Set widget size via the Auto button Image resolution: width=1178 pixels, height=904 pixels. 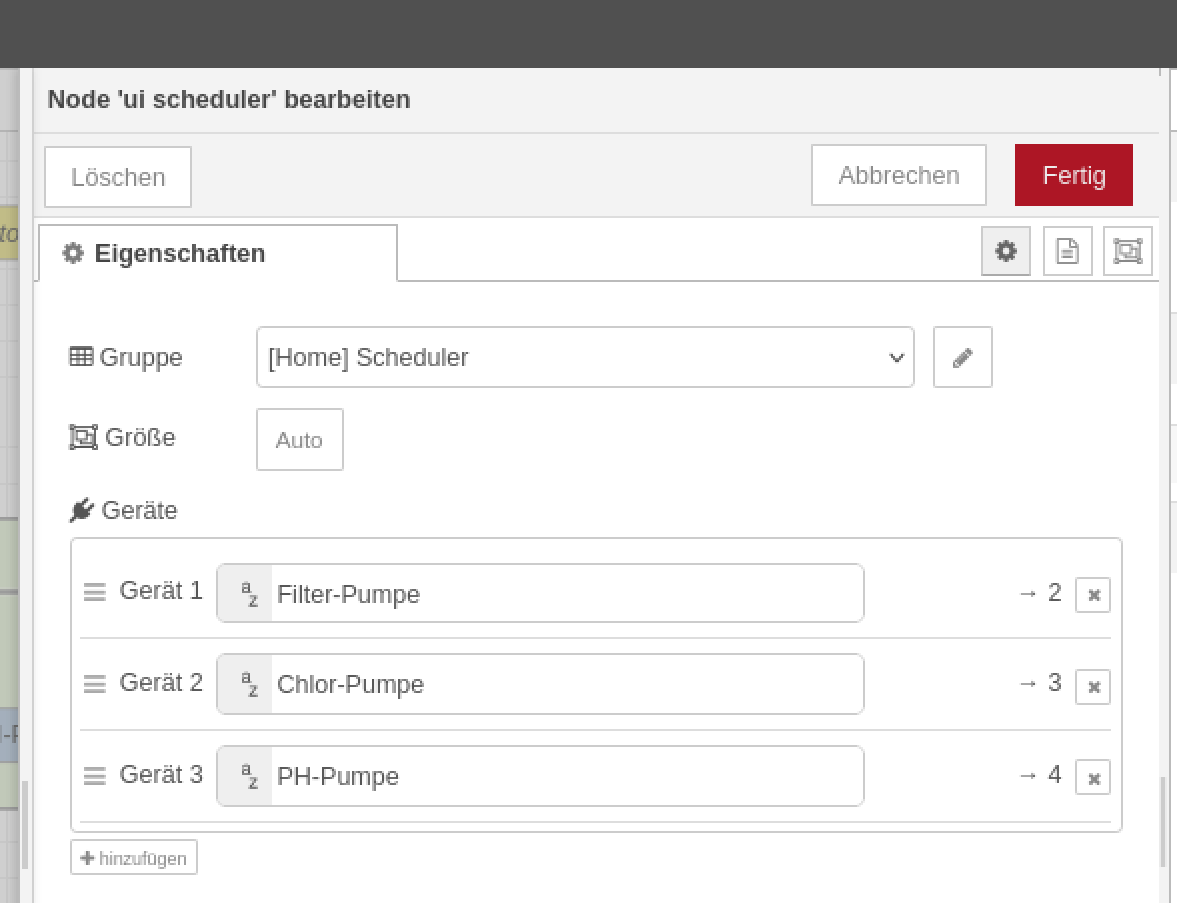pyautogui.click(x=300, y=440)
